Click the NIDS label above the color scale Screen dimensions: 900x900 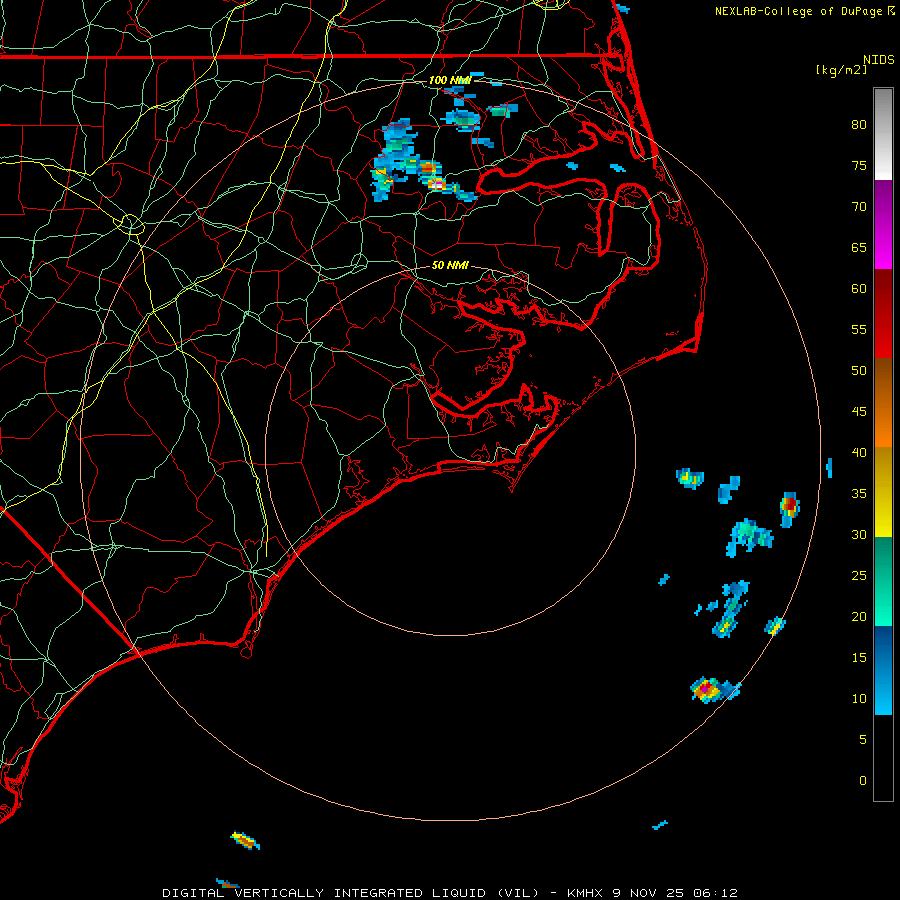878,60
